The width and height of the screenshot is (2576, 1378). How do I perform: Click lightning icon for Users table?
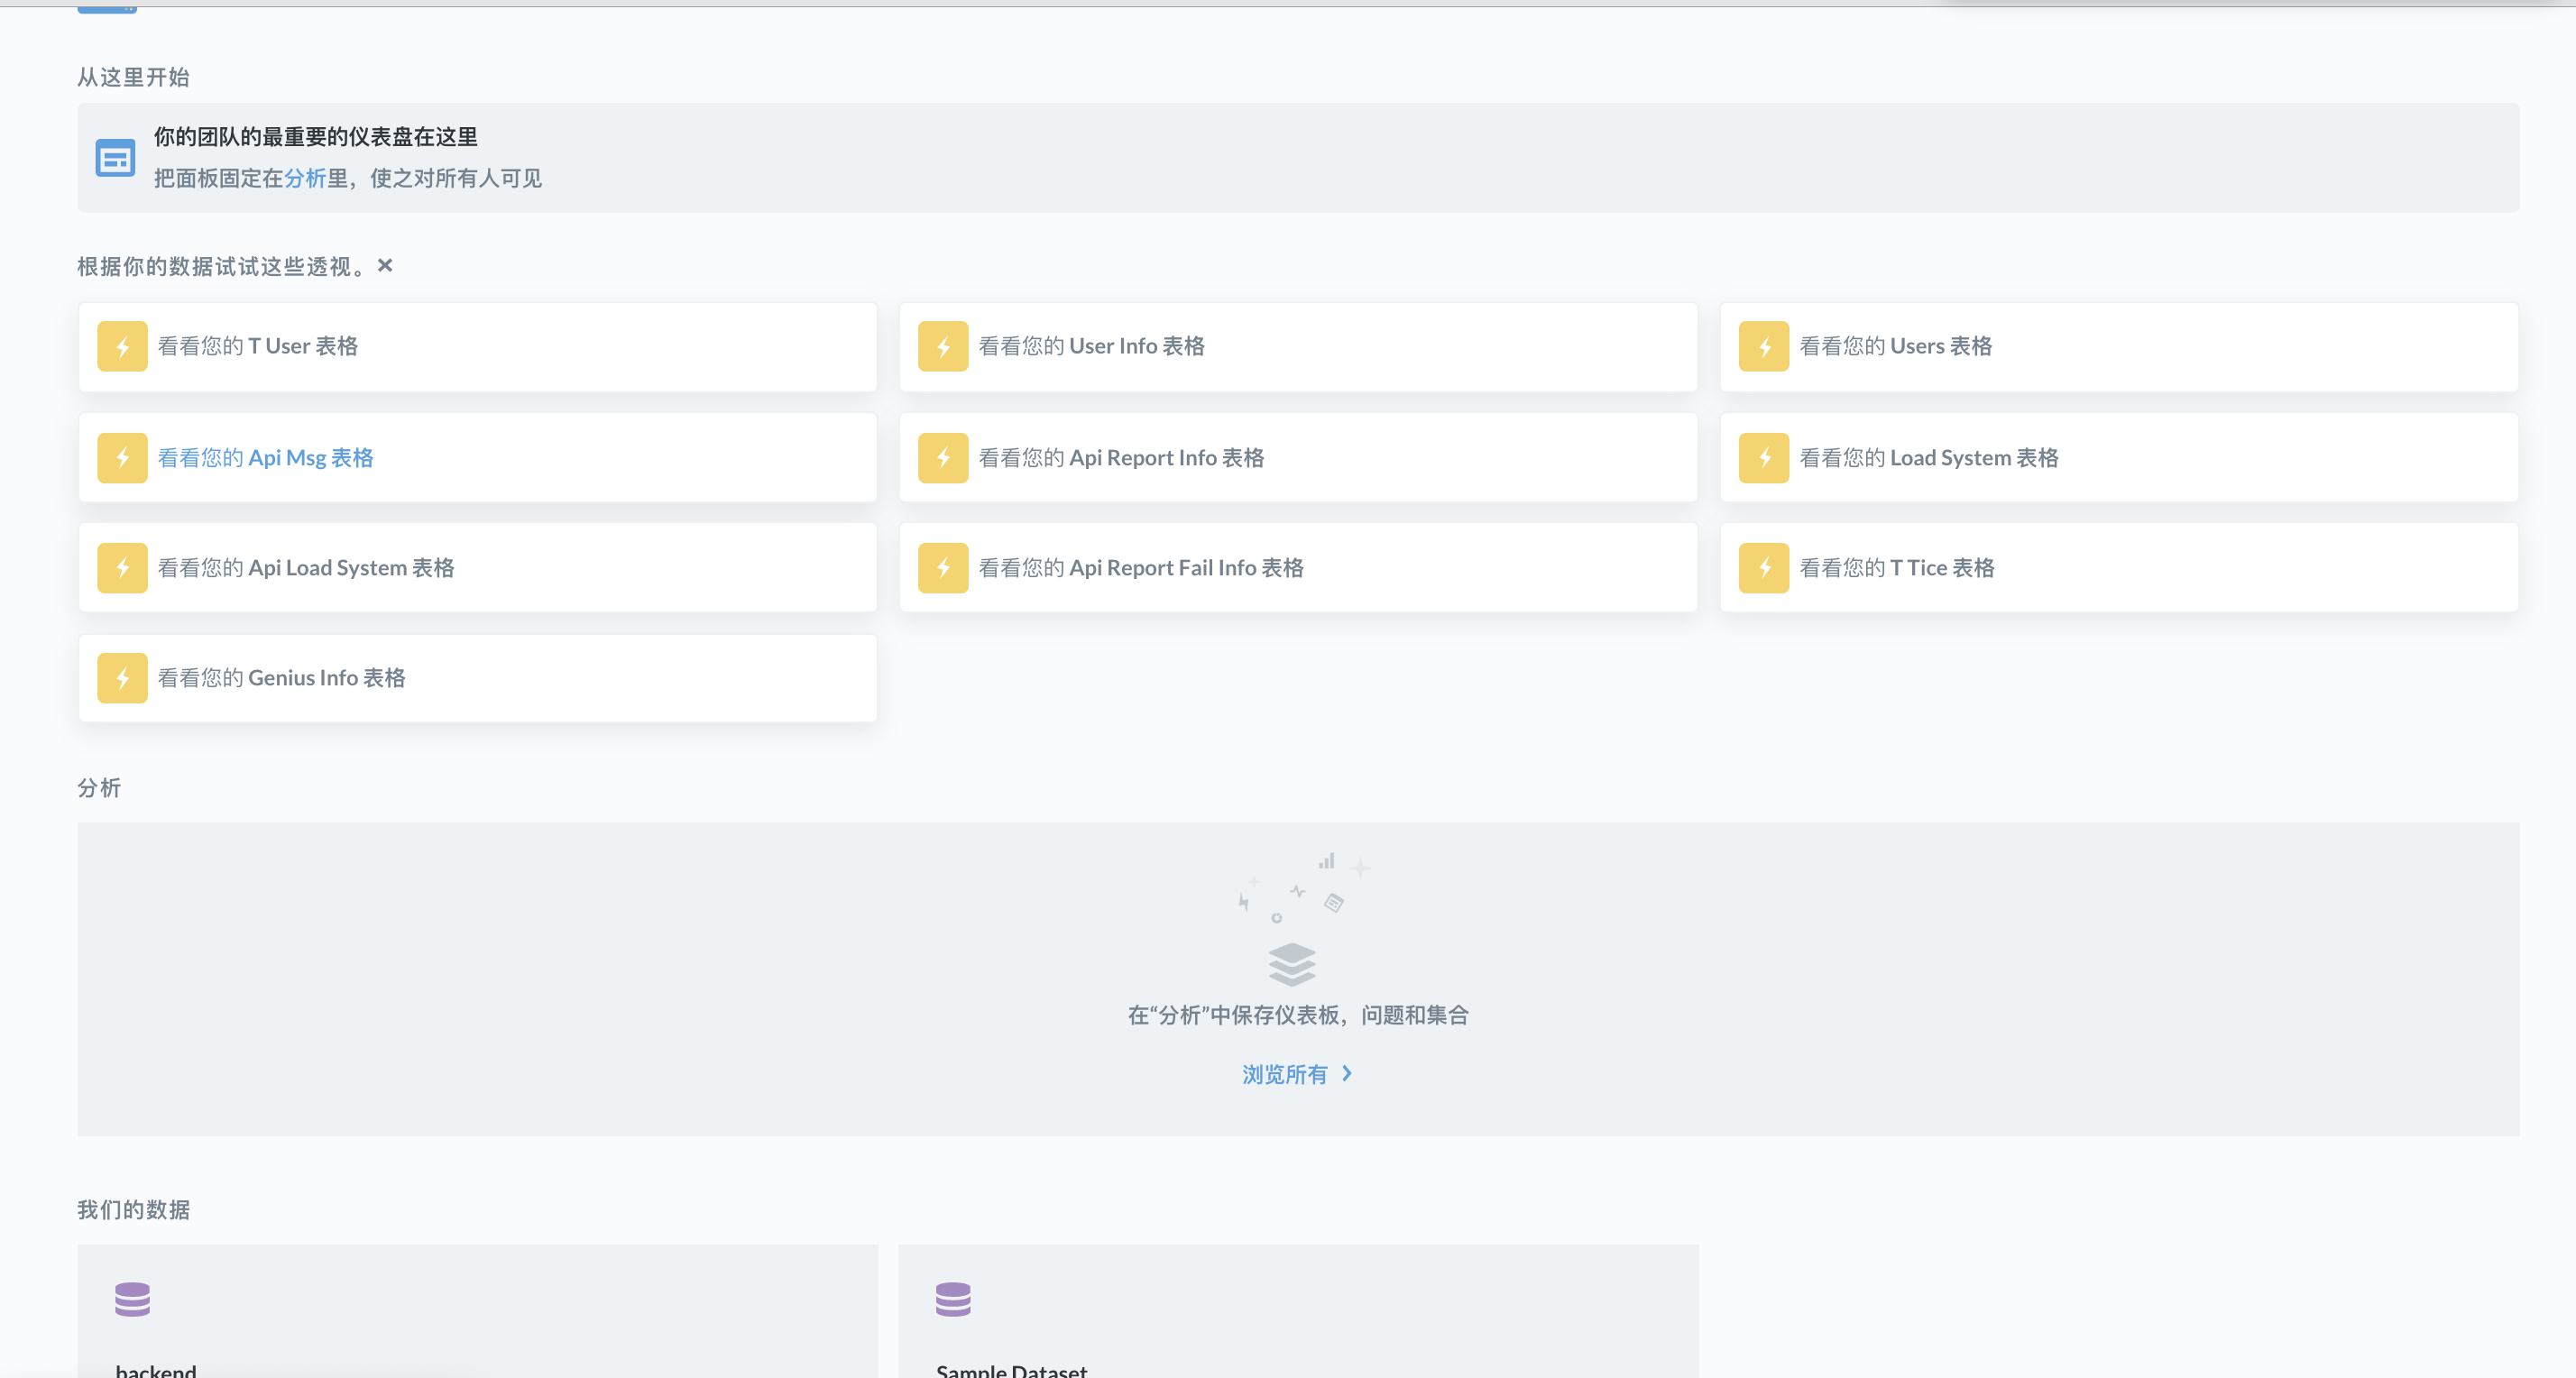click(1764, 346)
